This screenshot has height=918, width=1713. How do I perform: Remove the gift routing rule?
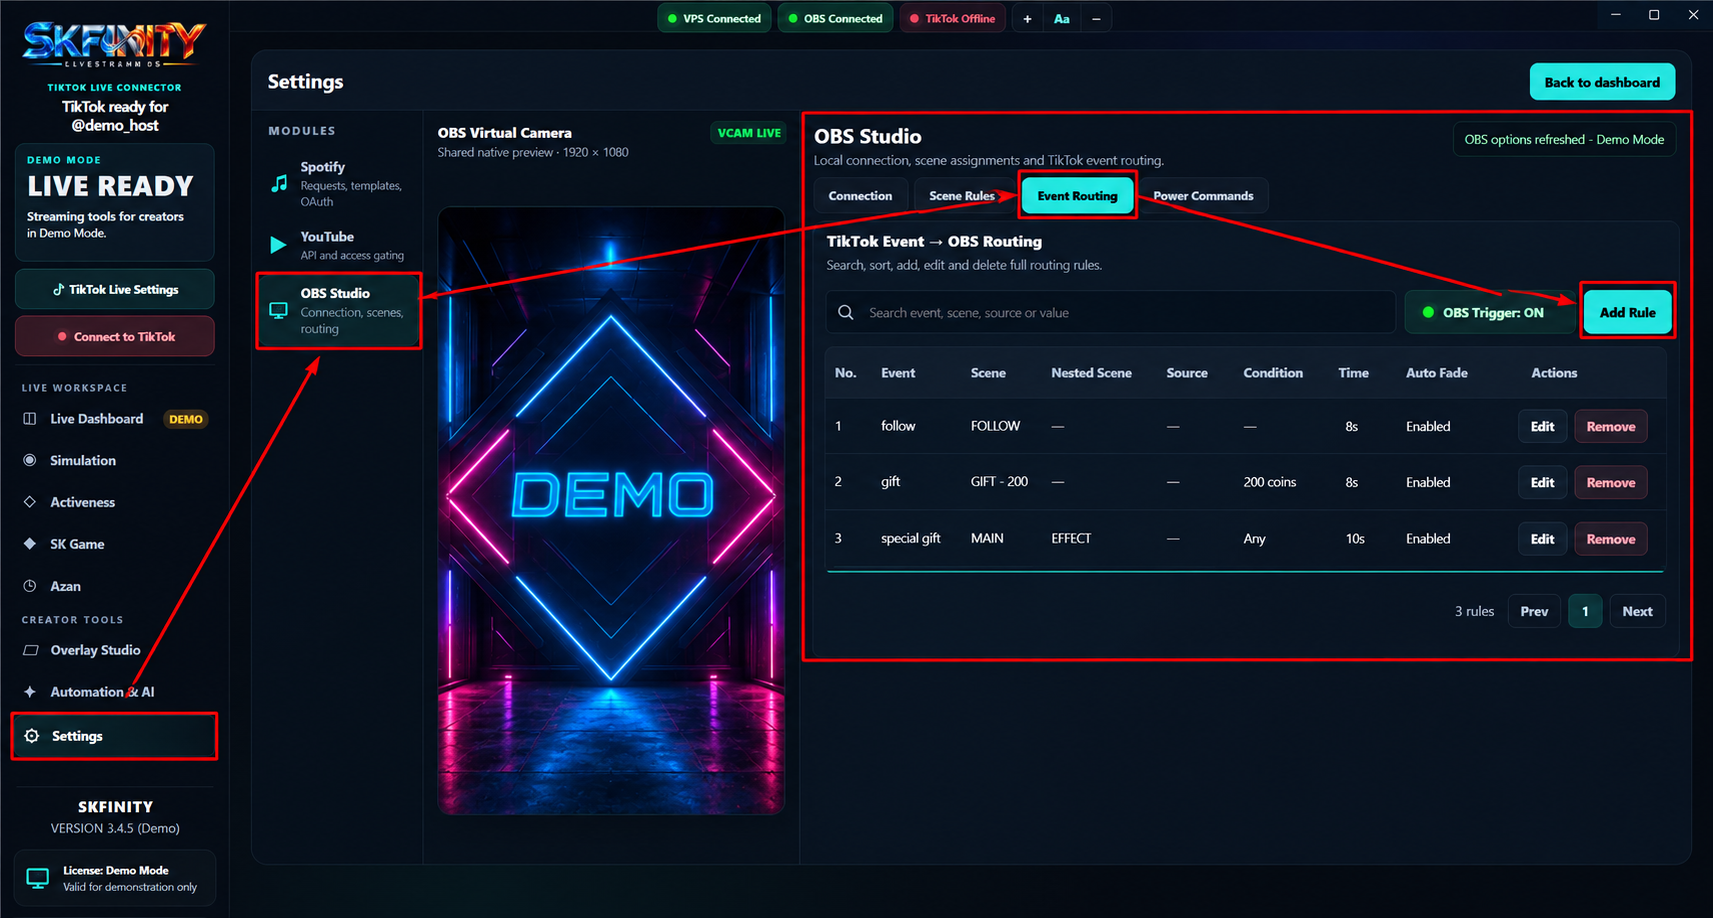pos(1610,482)
